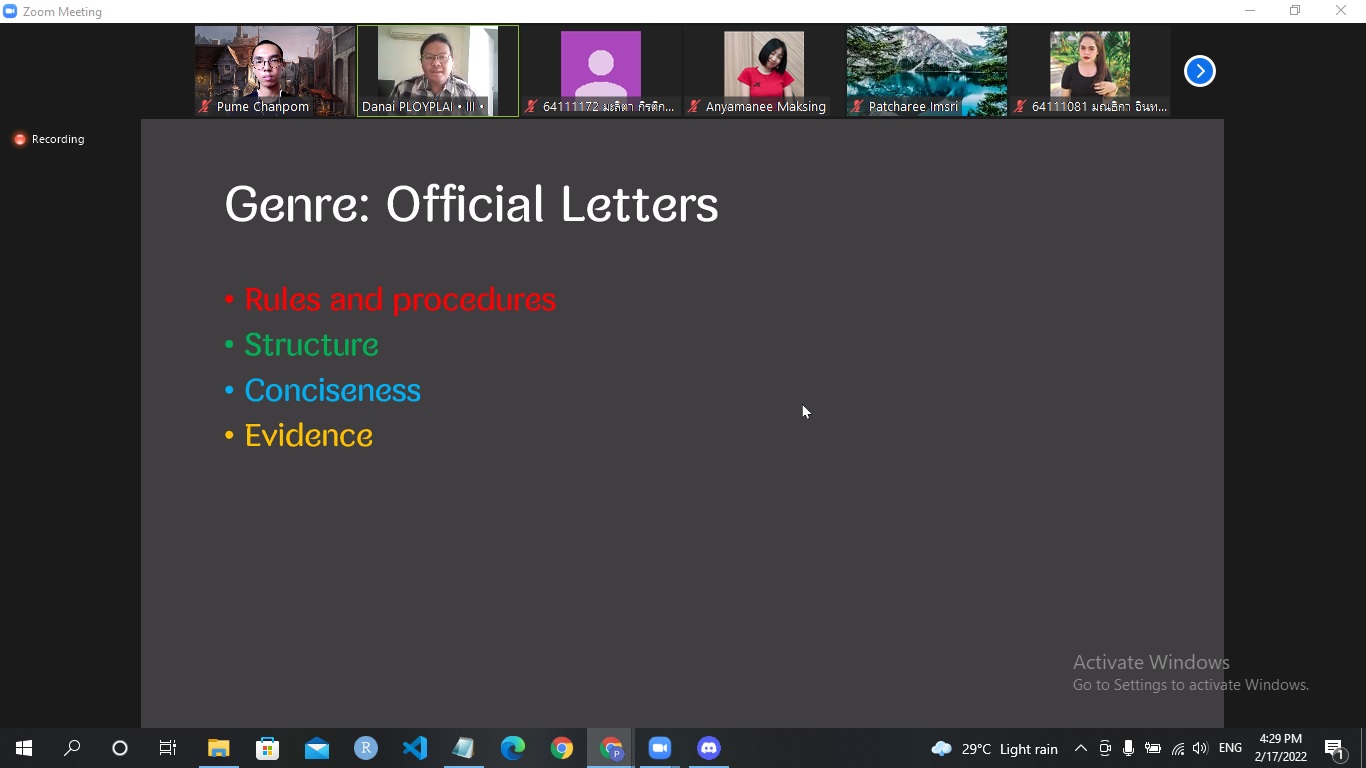The width and height of the screenshot is (1366, 768).
Task: Open the R application taskbar icon
Action: coord(366,748)
